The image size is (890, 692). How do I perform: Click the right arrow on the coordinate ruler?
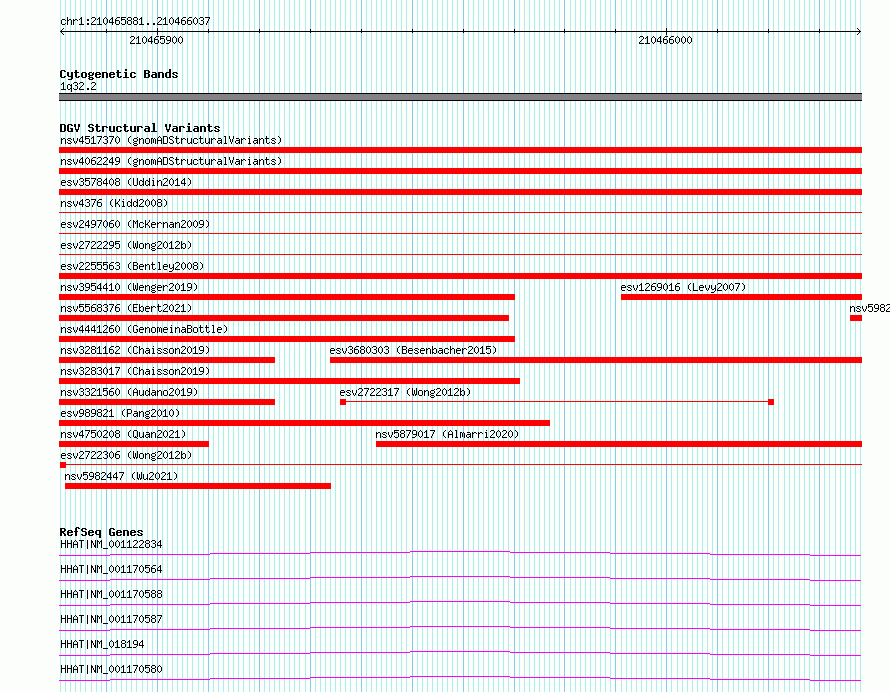click(859, 31)
